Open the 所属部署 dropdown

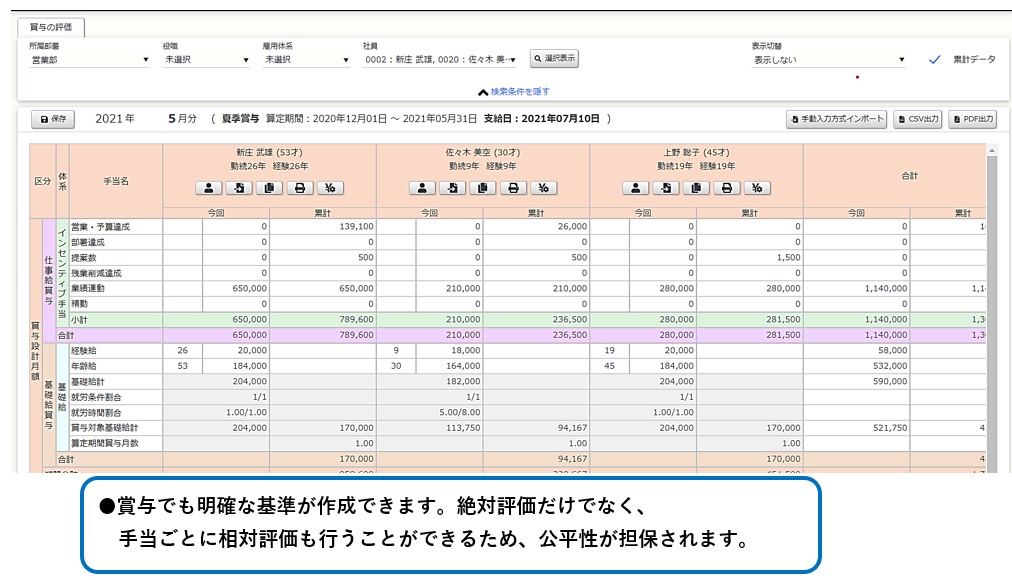(88, 60)
